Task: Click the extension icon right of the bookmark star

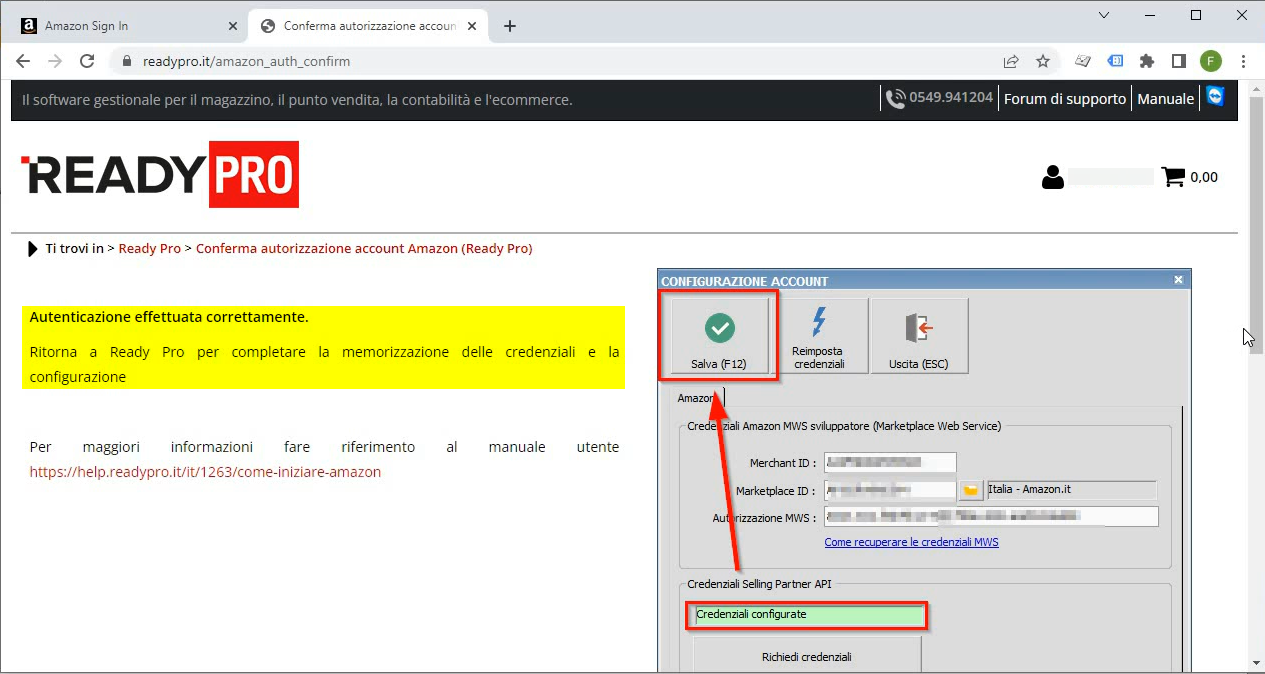Action: click(x=1083, y=61)
